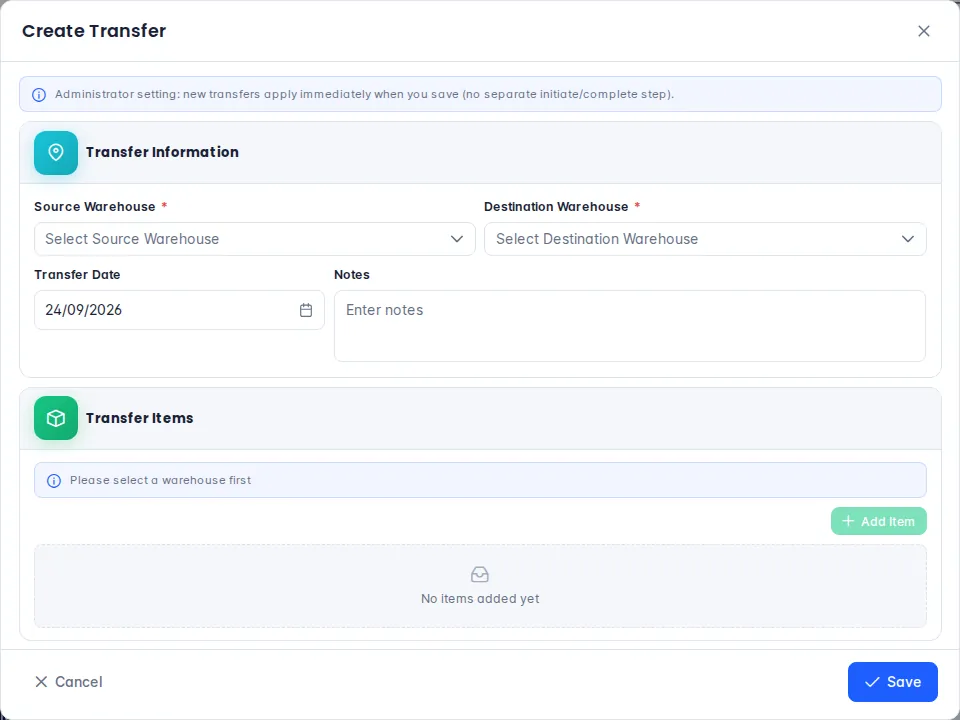
Task: Click the empty inbox icon above 'No items added yet'
Action: click(x=480, y=574)
